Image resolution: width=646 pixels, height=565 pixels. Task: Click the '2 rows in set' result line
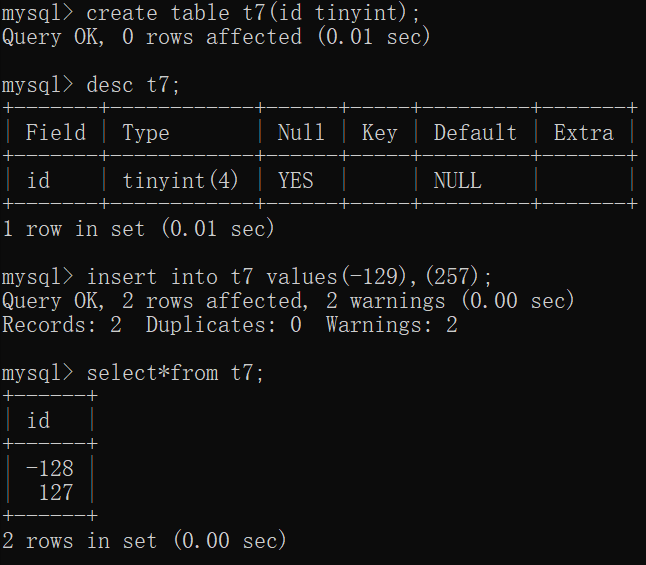click(x=144, y=541)
